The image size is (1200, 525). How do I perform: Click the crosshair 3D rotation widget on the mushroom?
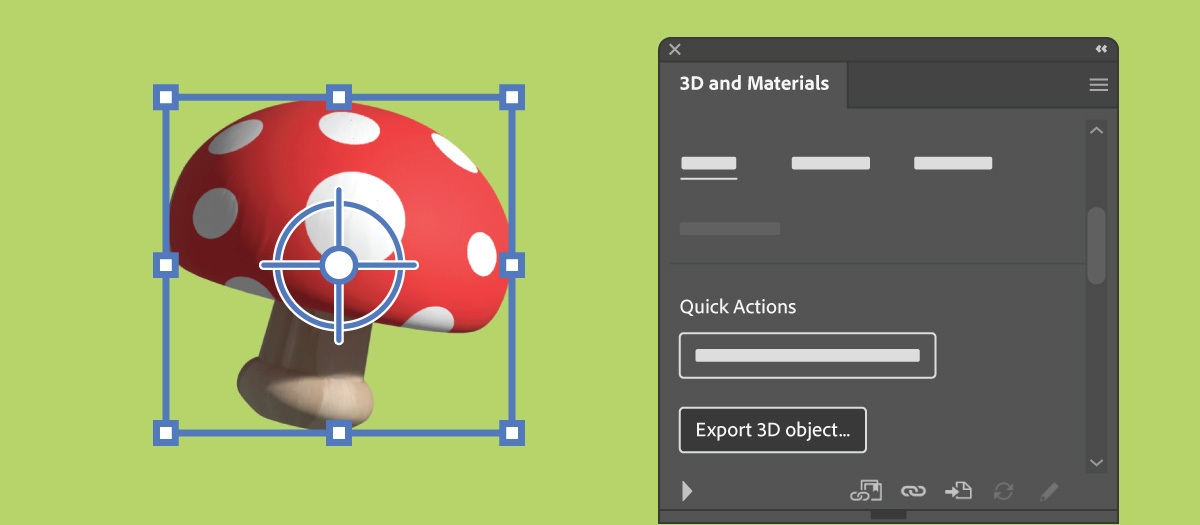[339, 265]
